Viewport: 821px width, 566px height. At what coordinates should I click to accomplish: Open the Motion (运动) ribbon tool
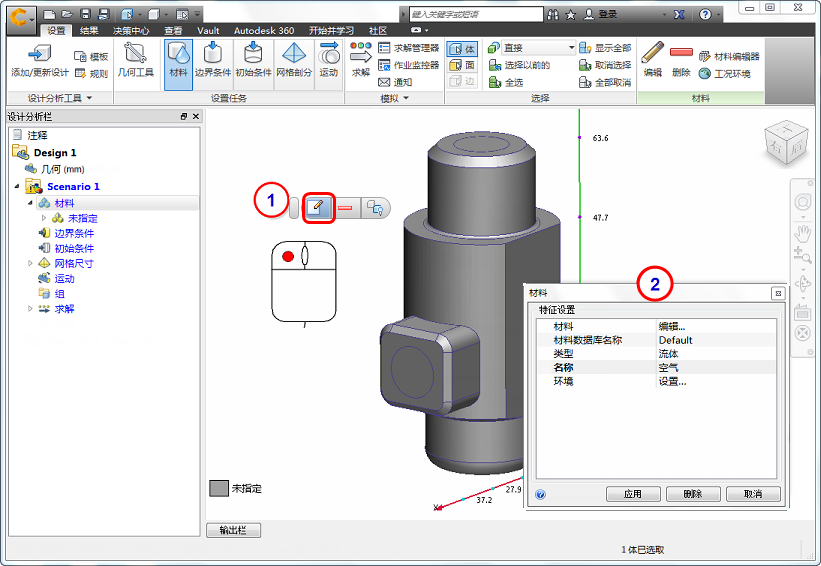(x=329, y=60)
